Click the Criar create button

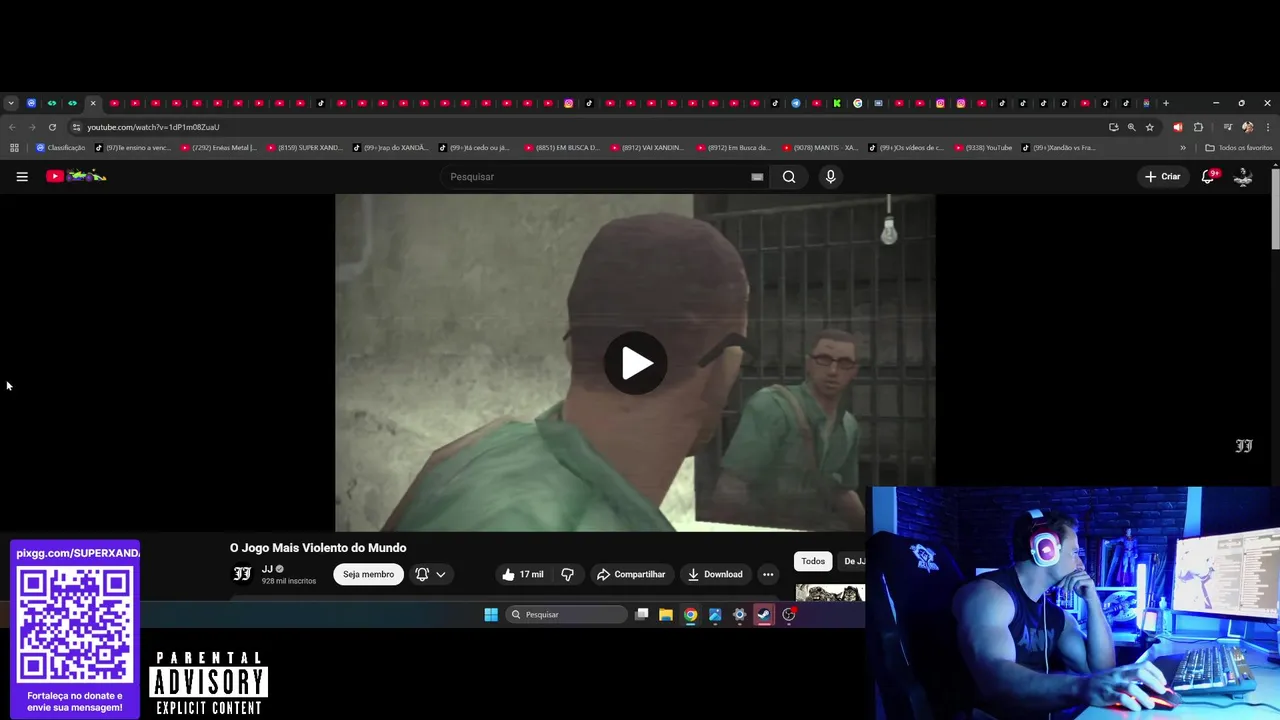1163,177
